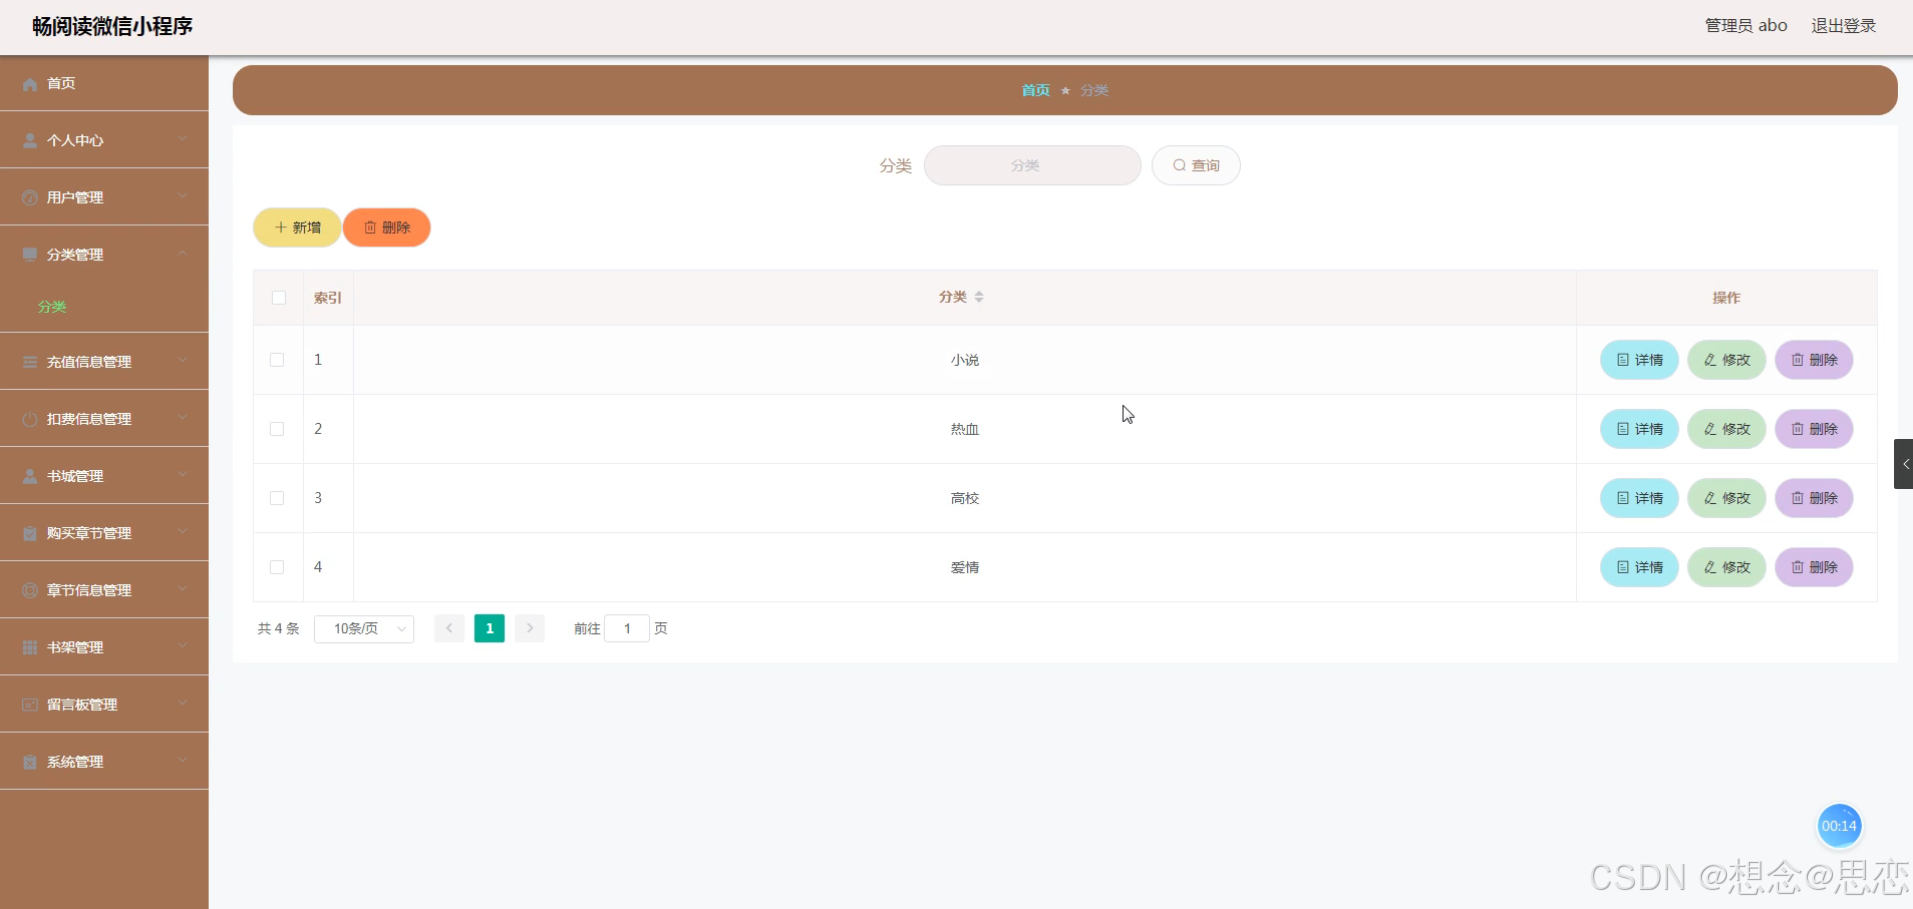
Task: Expand the 用户管理 chevron
Action: pyautogui.click(x=183, y=196)
